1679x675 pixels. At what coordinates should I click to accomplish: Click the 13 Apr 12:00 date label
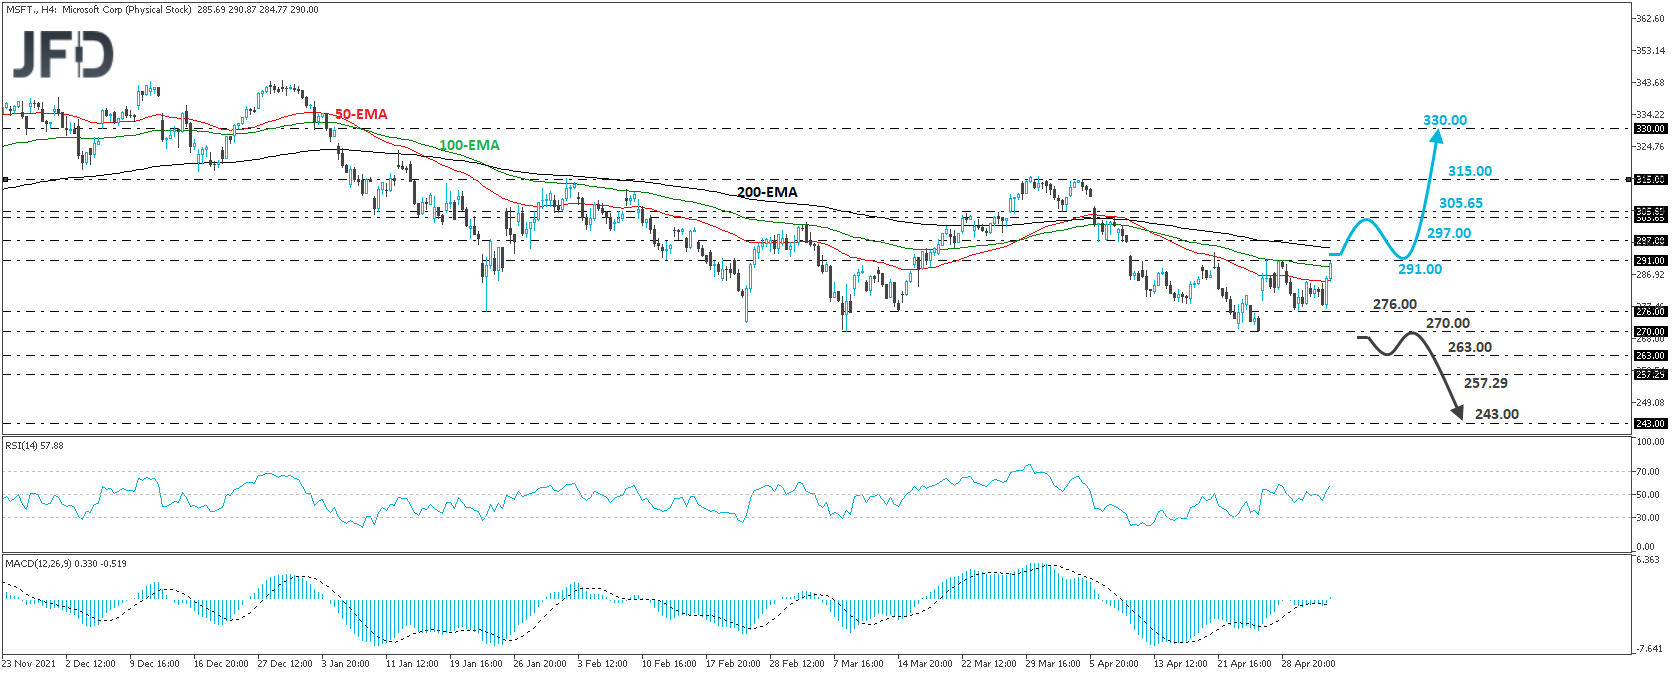(x=1181, y=664)
